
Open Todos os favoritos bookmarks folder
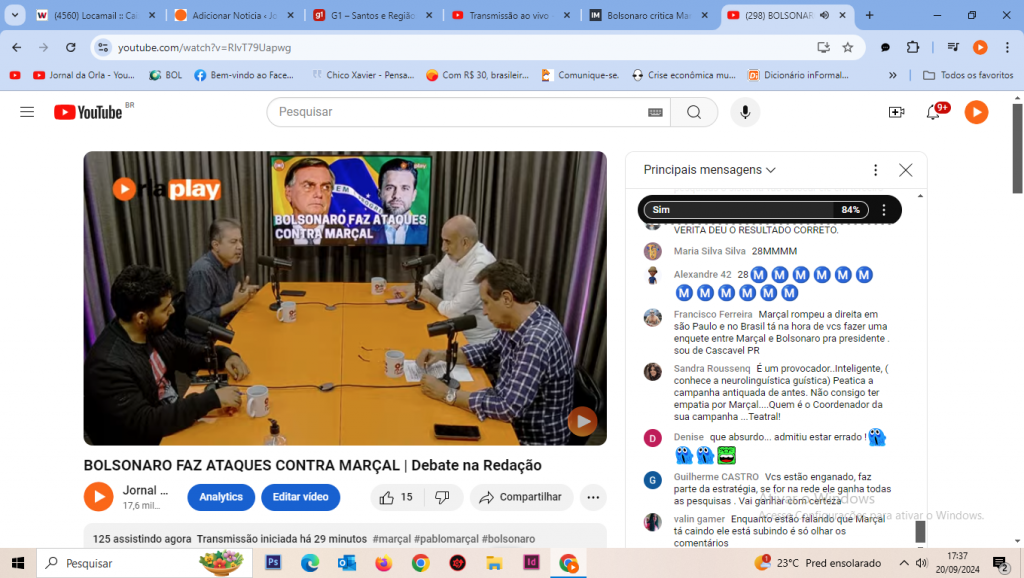point(968,75)
